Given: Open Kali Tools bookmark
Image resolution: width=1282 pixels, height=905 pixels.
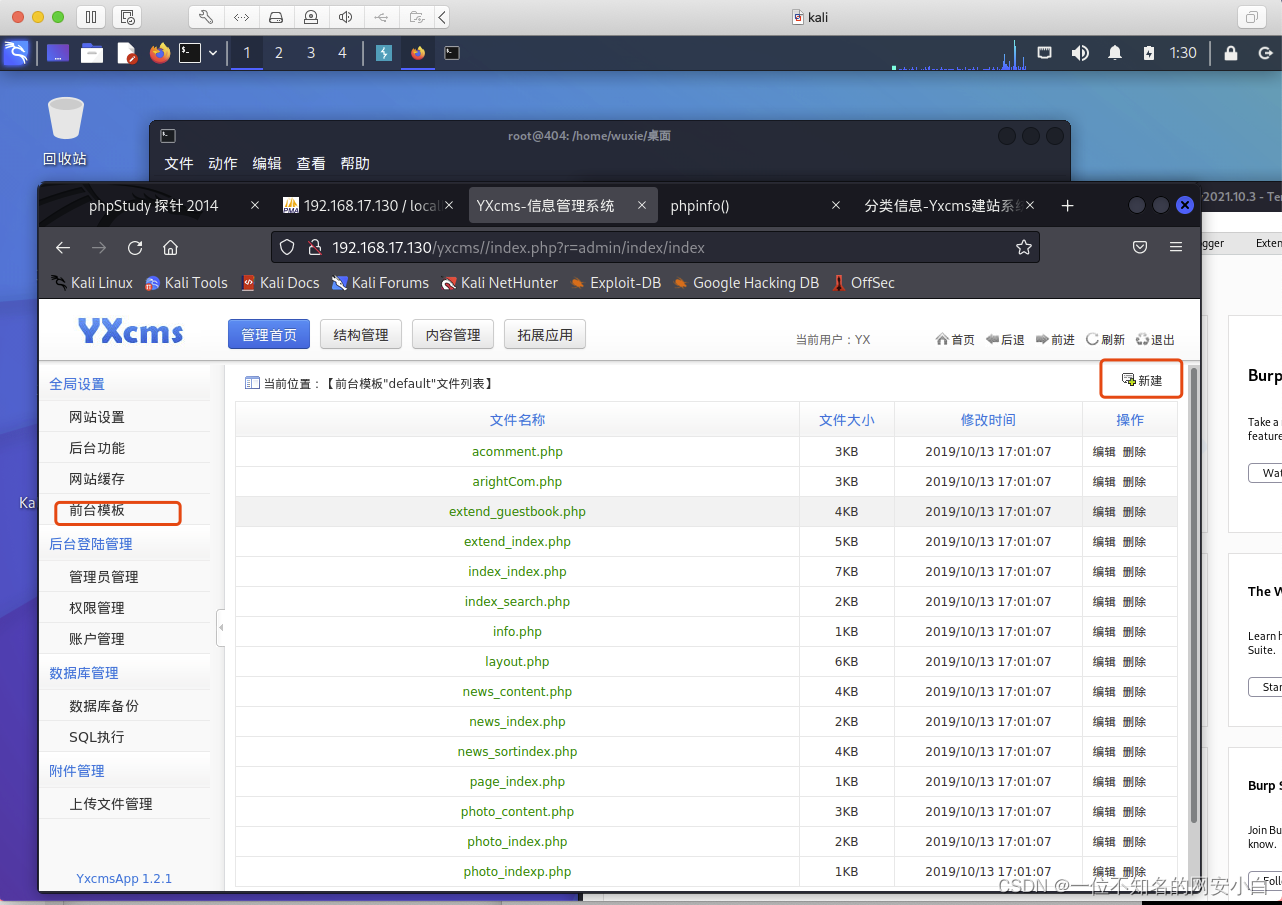Looking at the screenshot, I should click(x=186, y=283).
